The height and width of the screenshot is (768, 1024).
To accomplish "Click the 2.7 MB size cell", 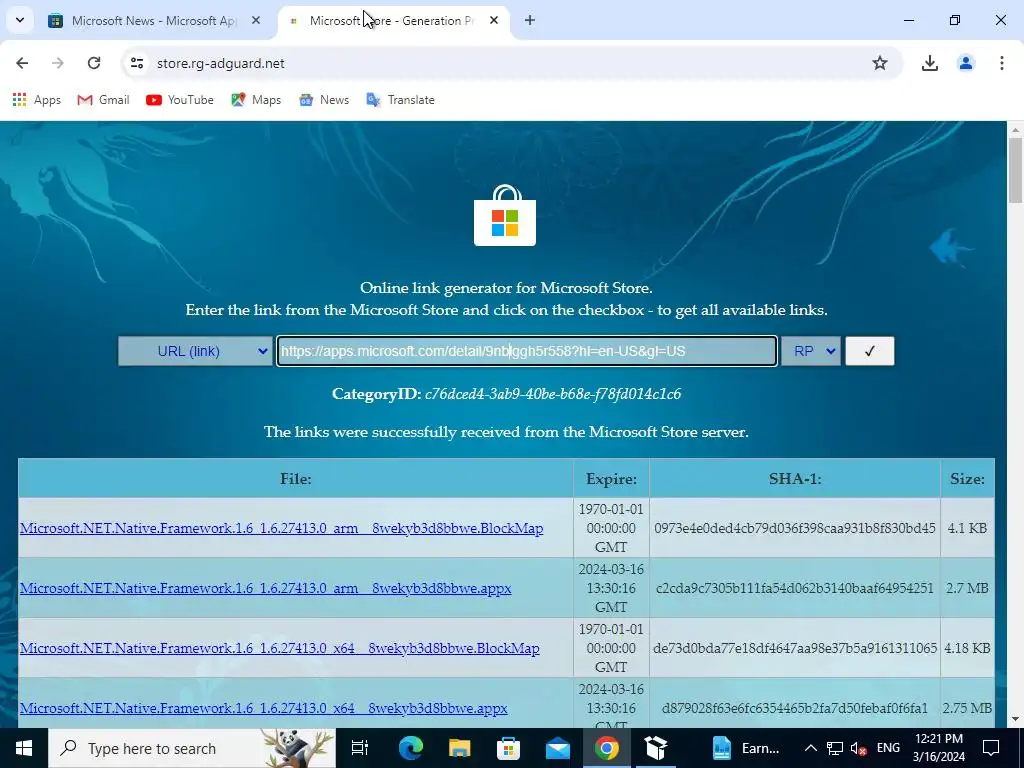I will tap(967, 588).
